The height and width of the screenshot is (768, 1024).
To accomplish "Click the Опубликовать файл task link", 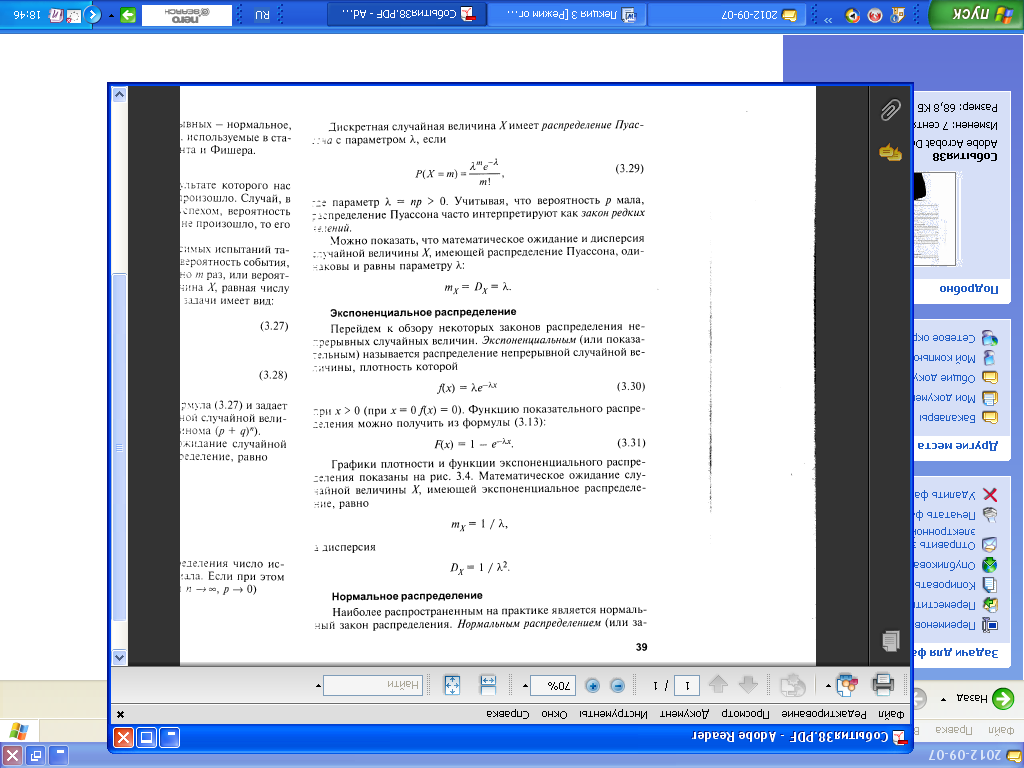I will (957, 564).
